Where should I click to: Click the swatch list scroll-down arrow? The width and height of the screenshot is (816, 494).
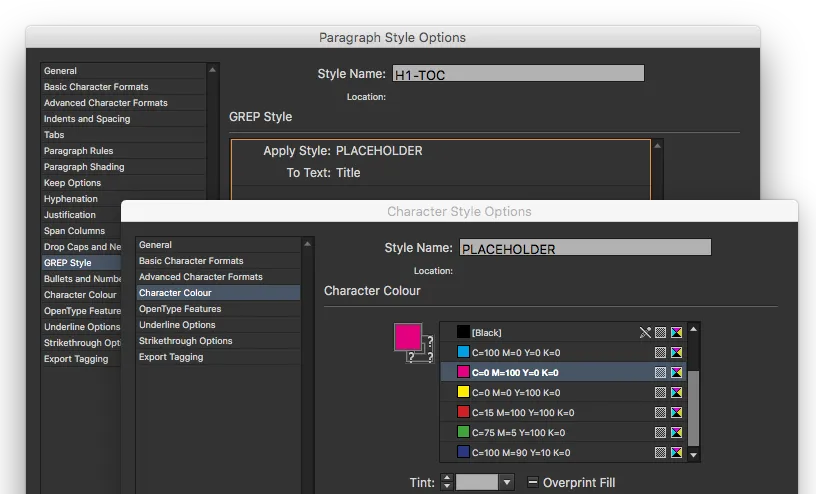tap(693, 454)
